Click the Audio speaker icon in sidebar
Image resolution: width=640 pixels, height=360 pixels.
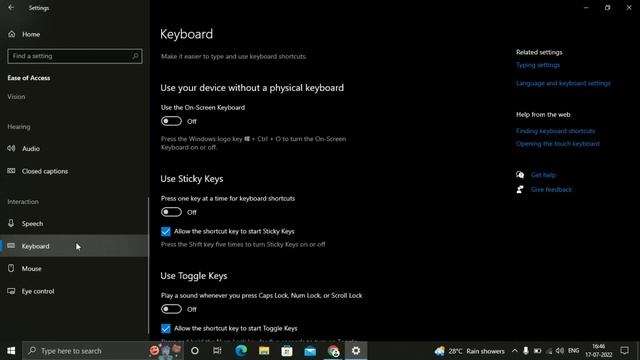pyautogui.click(x=11, y=148)
